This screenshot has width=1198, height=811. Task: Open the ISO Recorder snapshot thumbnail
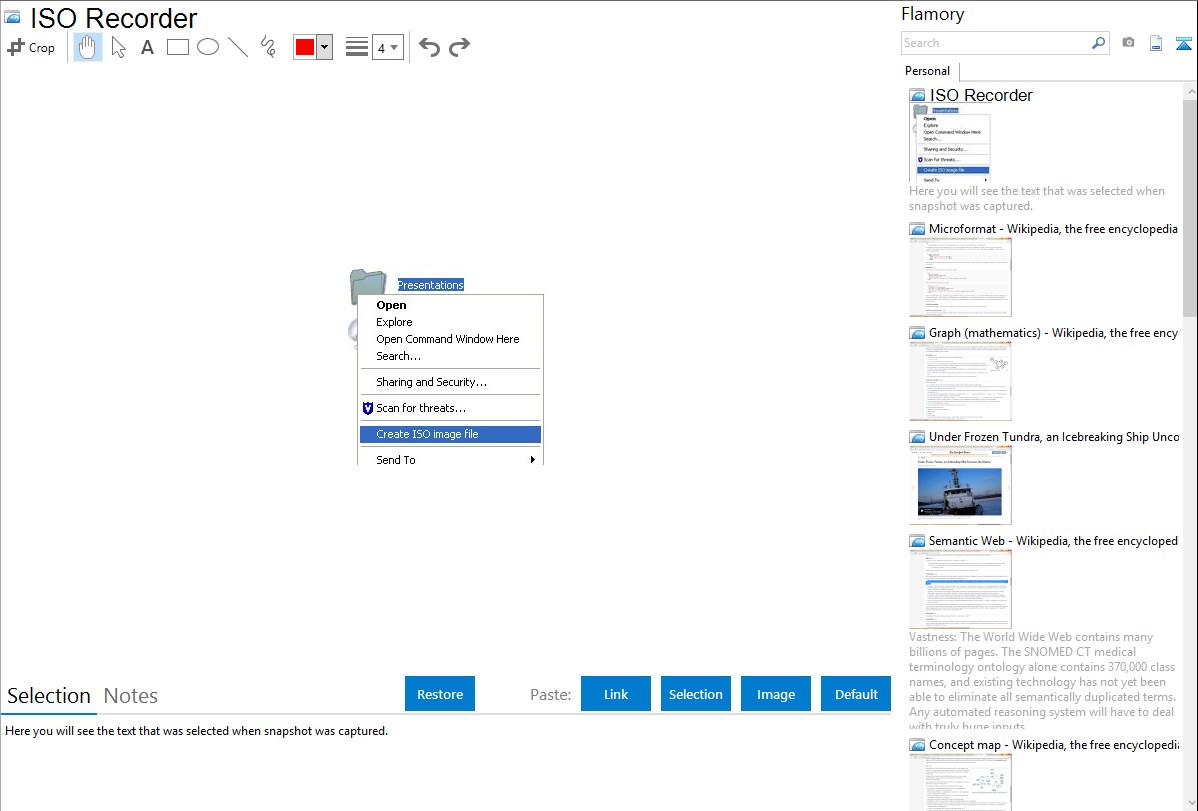[x=952, y=143]
